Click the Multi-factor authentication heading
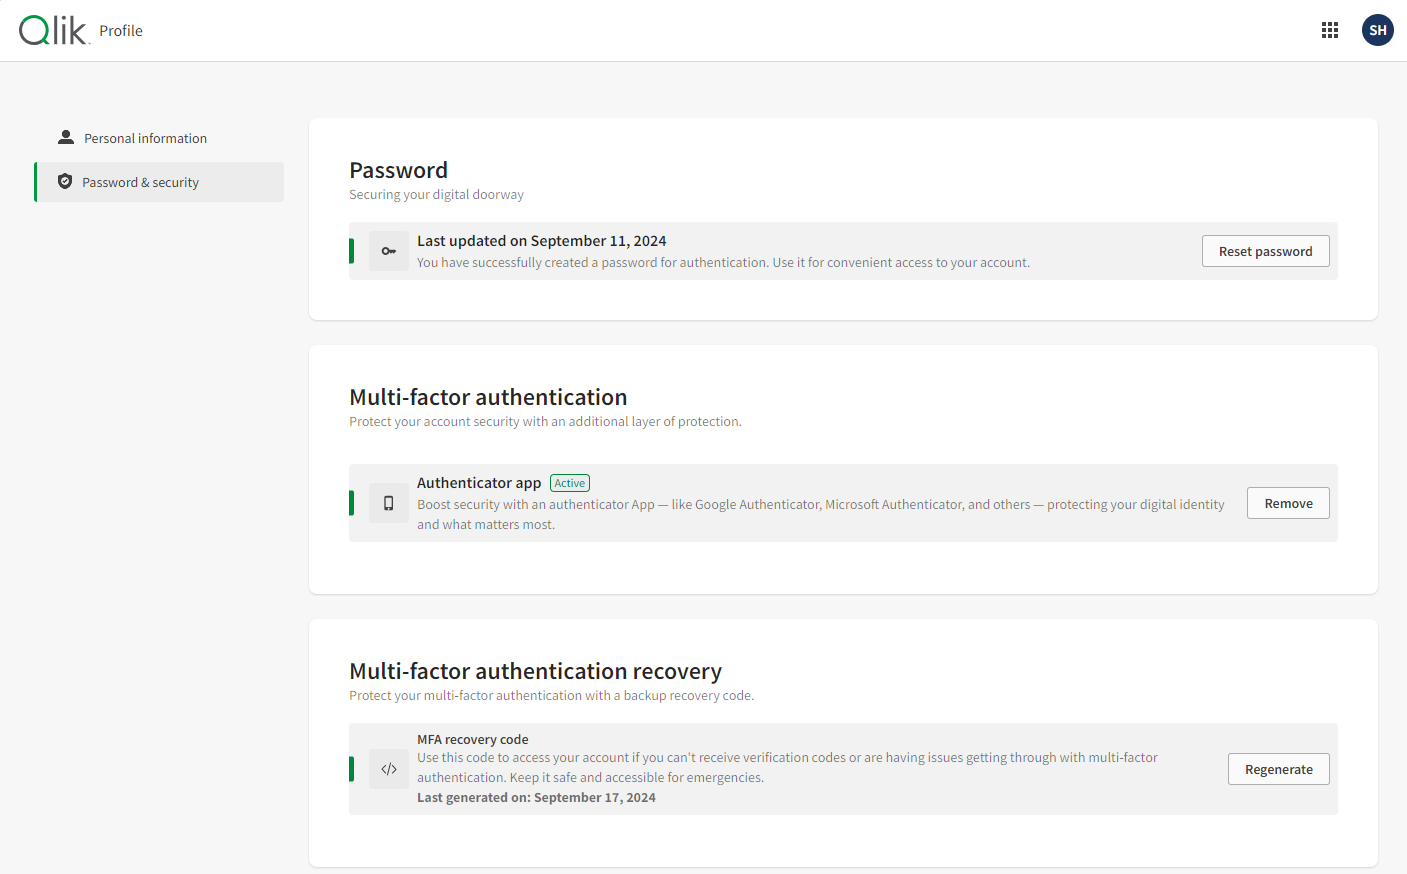The height and width of the screenshot is (874, 1407). [488, 397]
